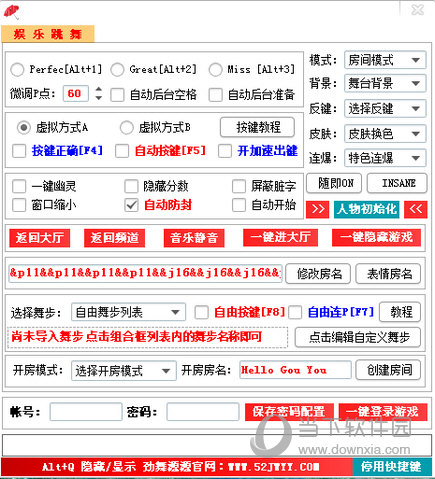Open the 模式 房间模式 dropdown
This screenshot has width=435, height=479.
tap(385, 60)
